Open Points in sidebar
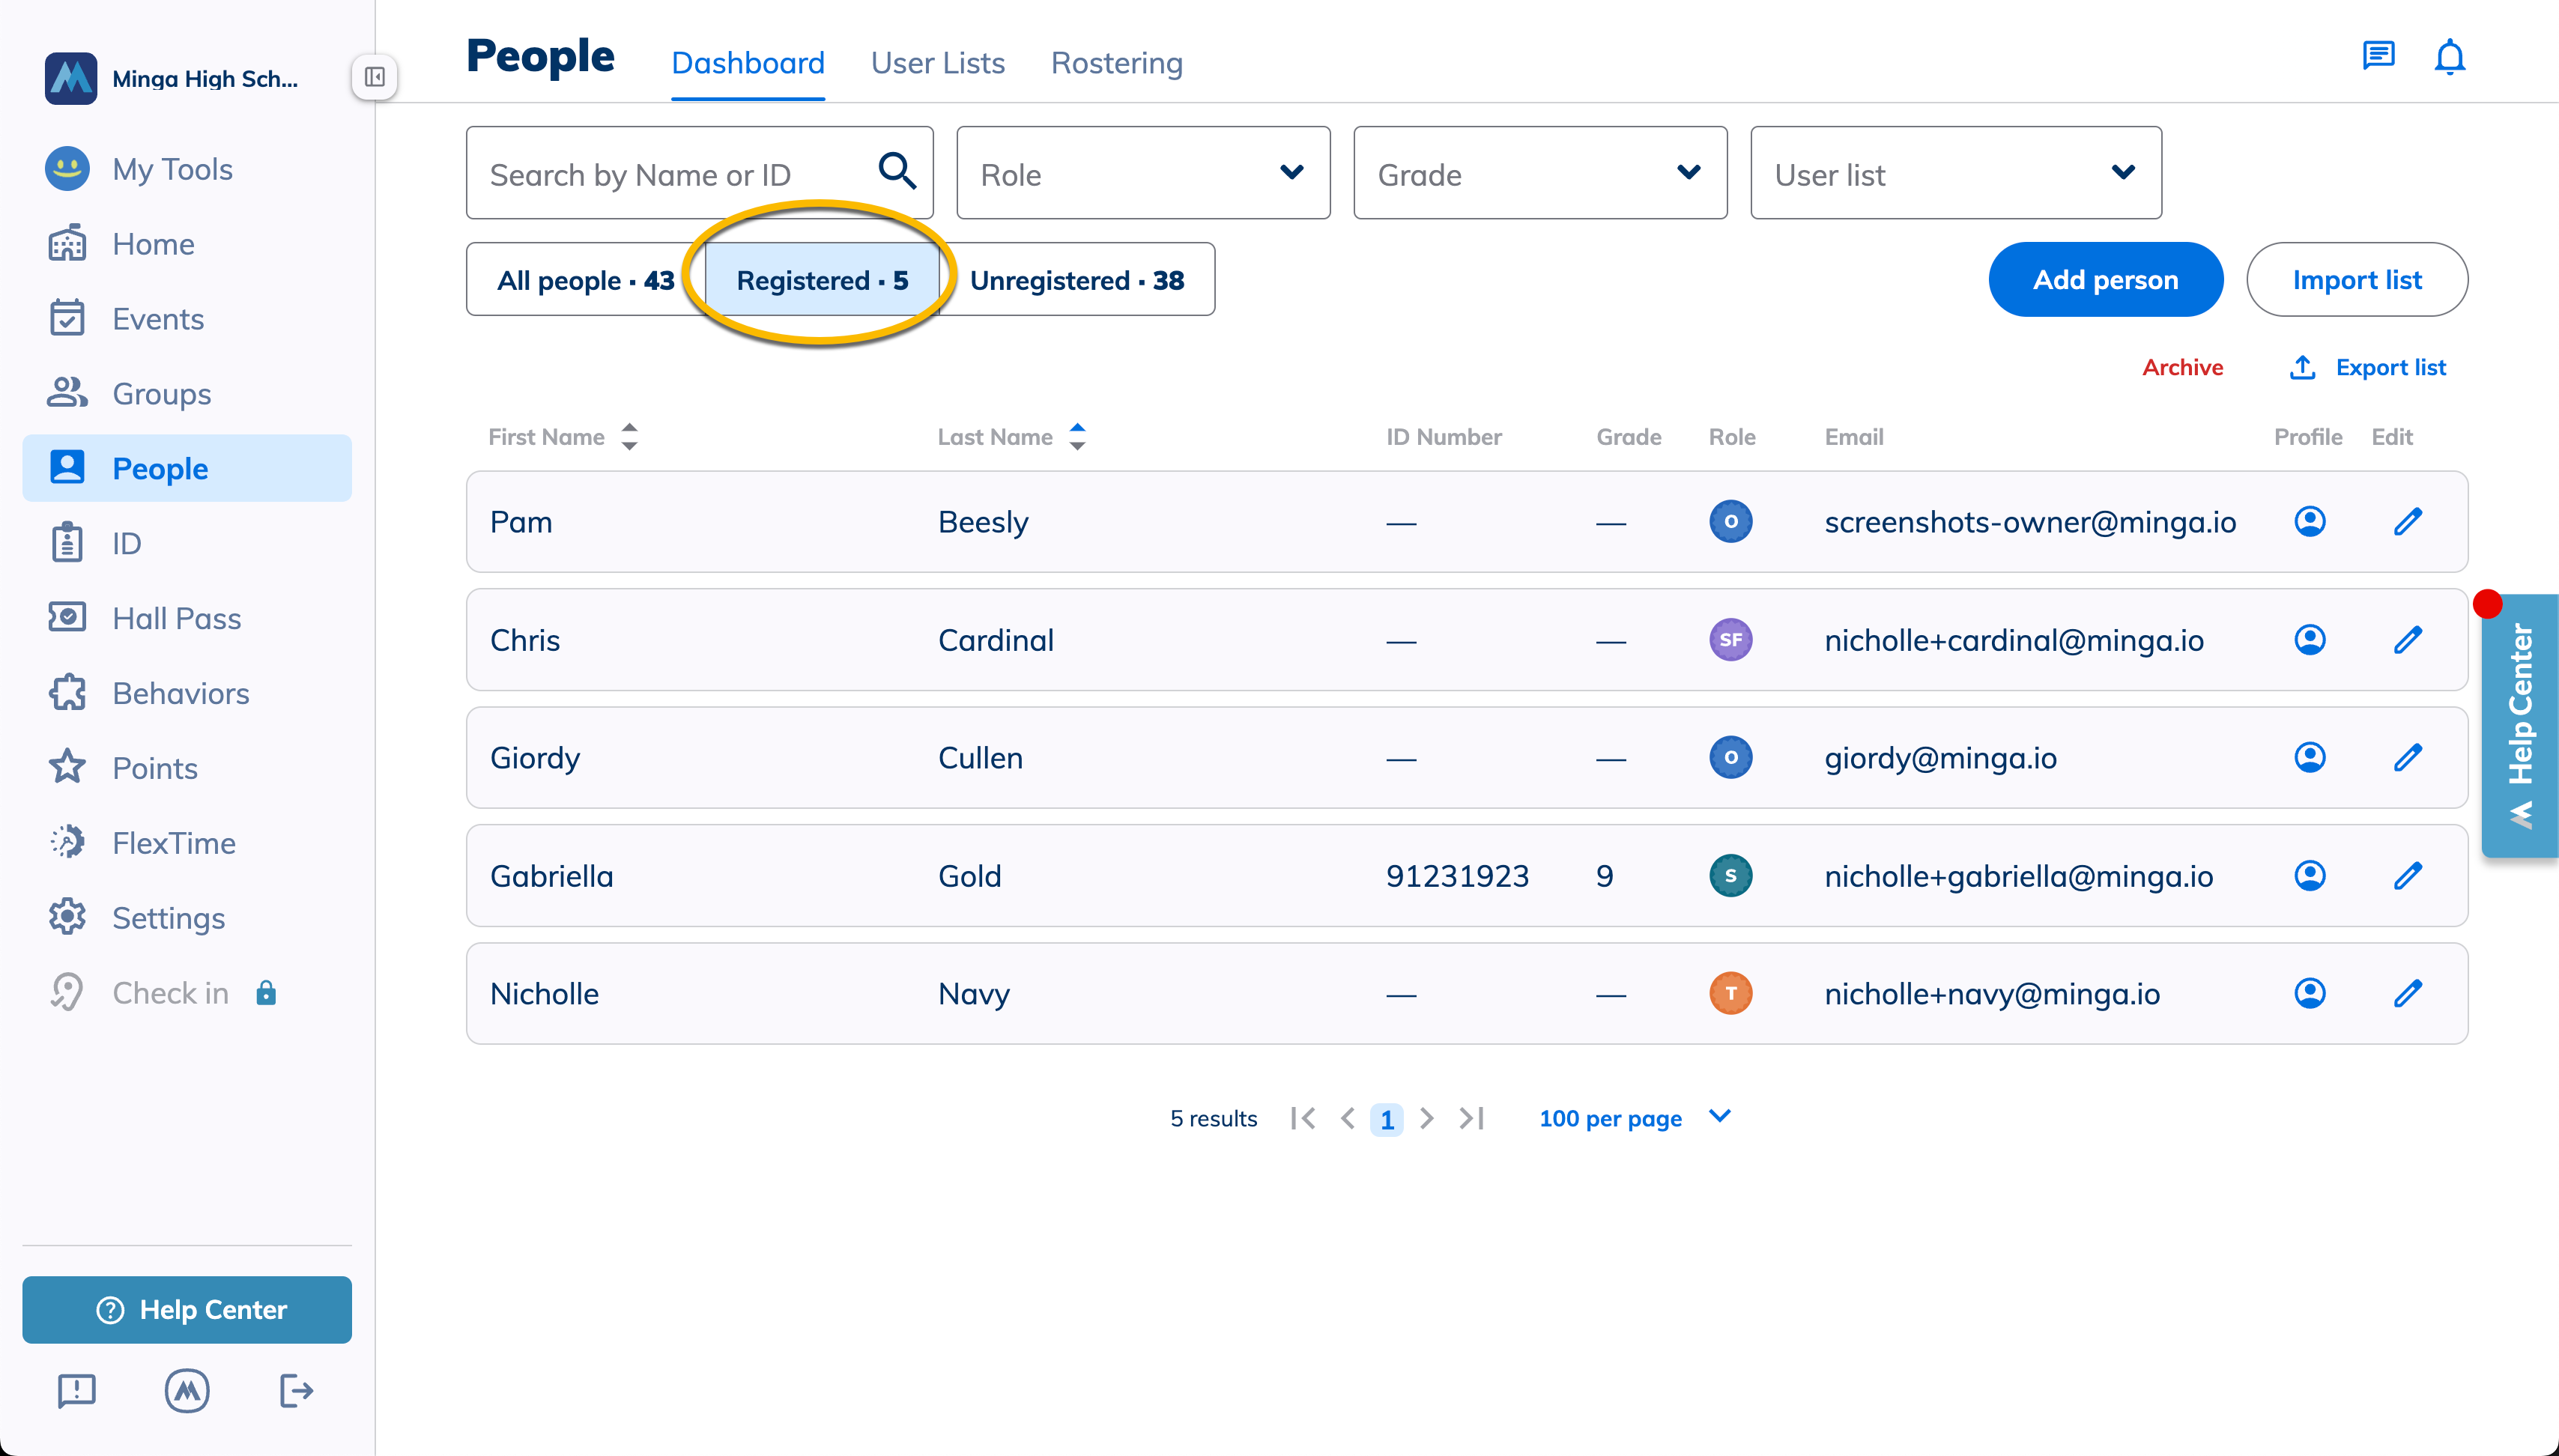Screen dimensions: 2559x1456 click(x=187, y=768)
